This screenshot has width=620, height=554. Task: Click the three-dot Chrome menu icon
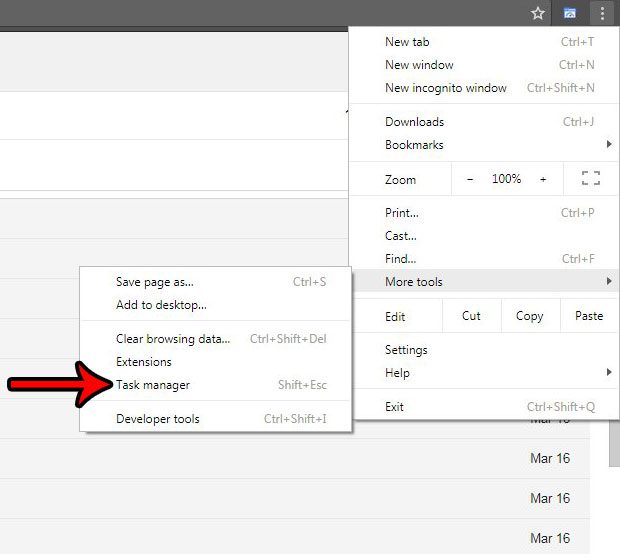coord(601,13)
